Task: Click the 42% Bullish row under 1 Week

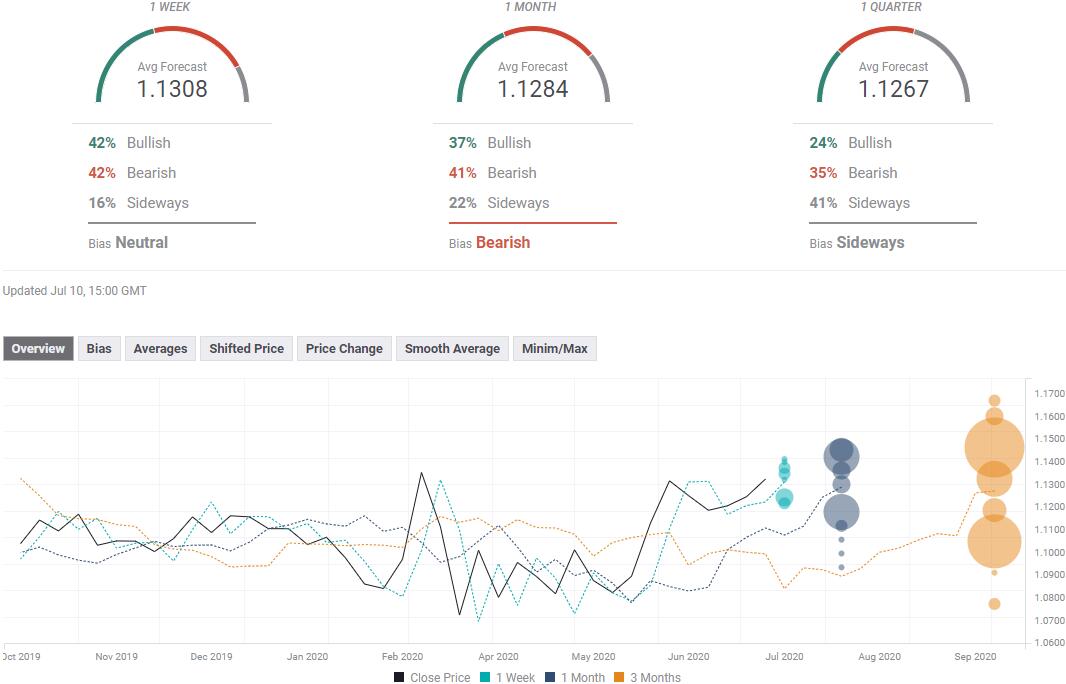Action: (129, 143)
